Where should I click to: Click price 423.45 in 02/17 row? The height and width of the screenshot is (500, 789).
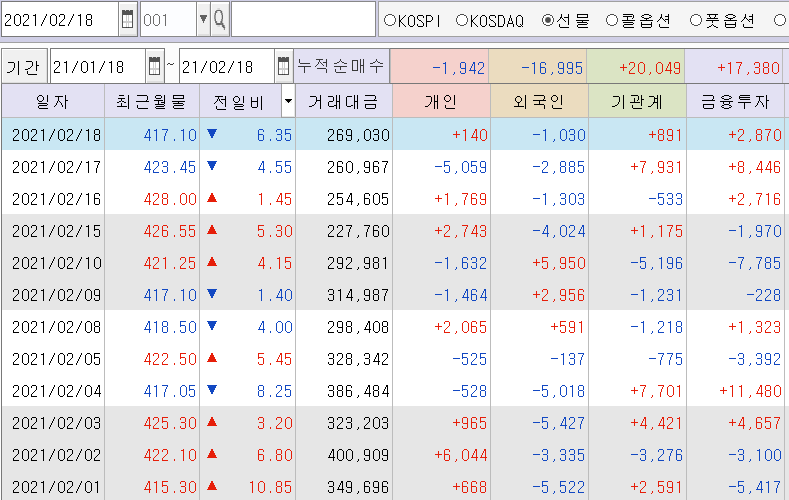170,167
